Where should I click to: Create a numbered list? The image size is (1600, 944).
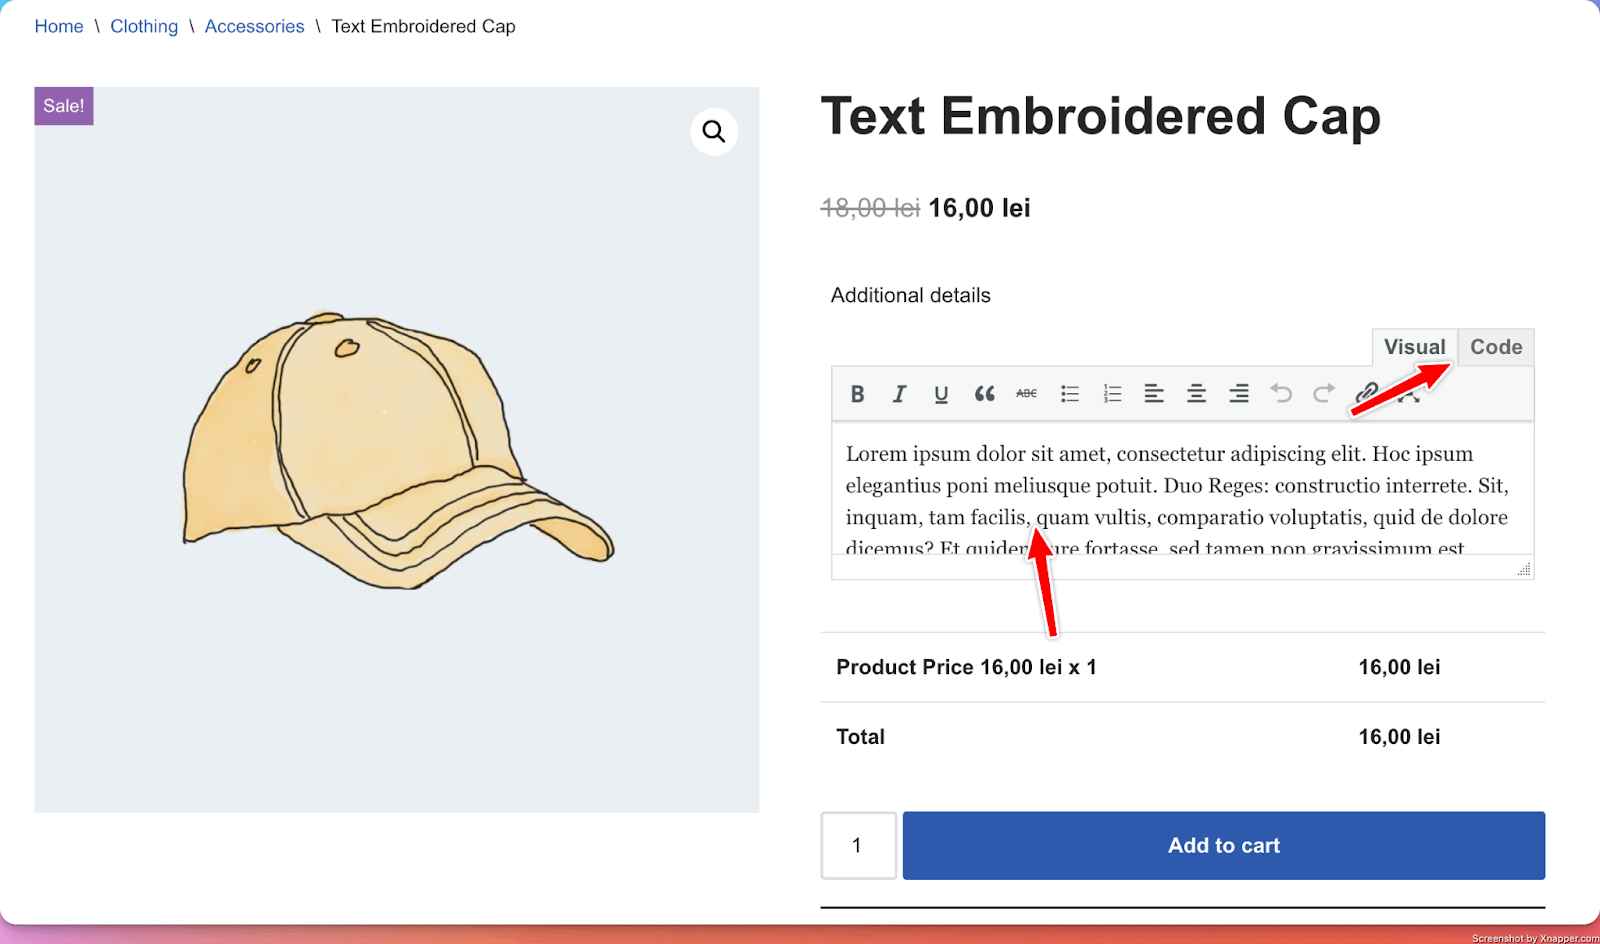(x=1112, y=394)
